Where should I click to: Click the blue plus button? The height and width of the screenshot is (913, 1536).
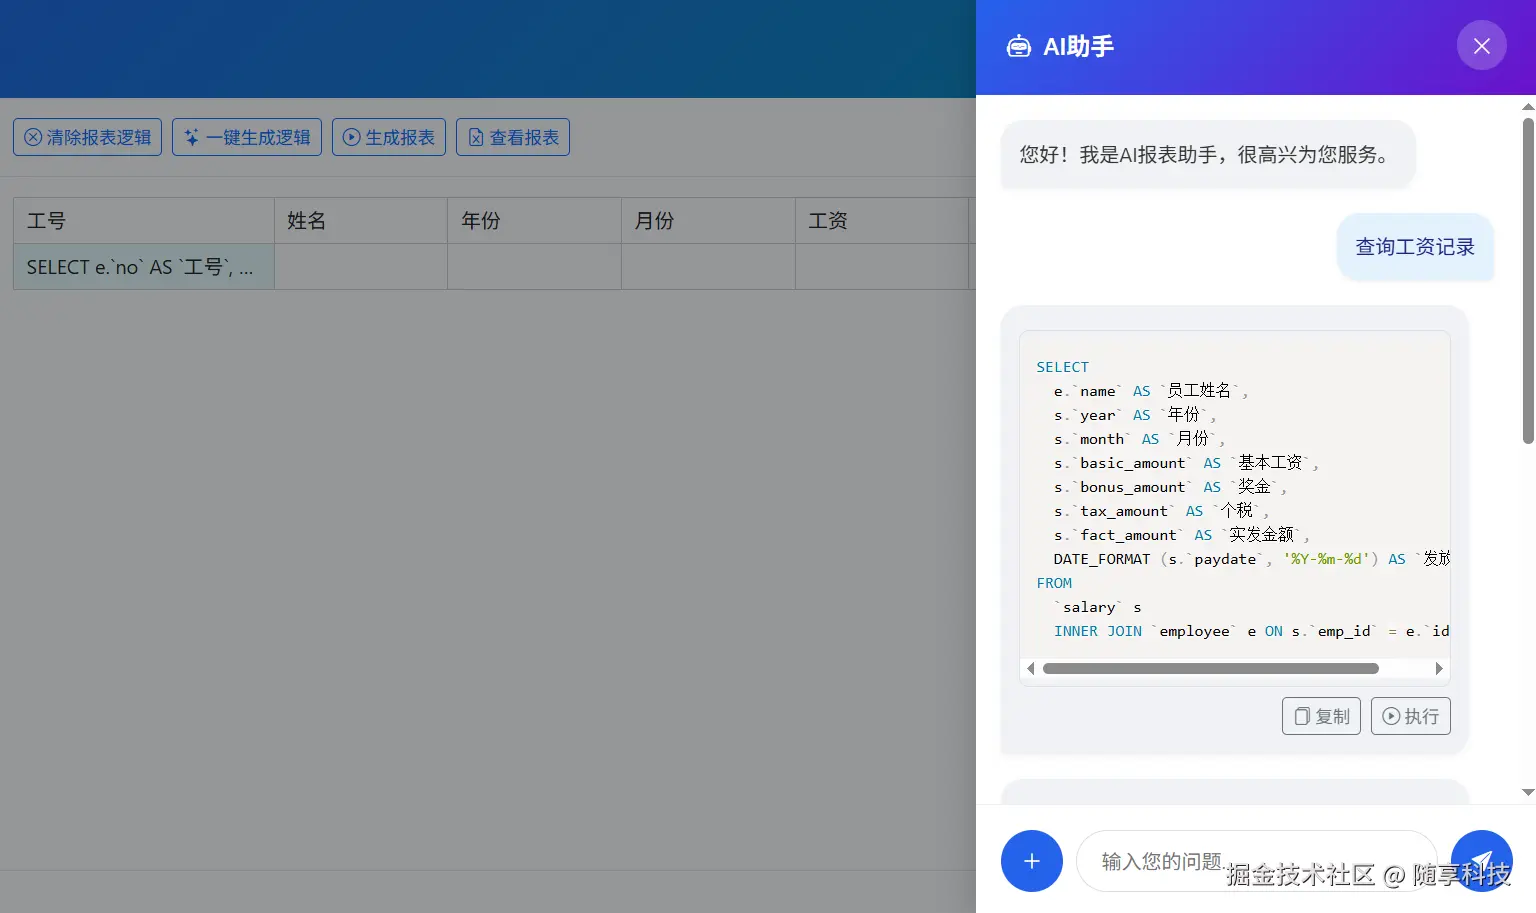tap(1031, 861)
